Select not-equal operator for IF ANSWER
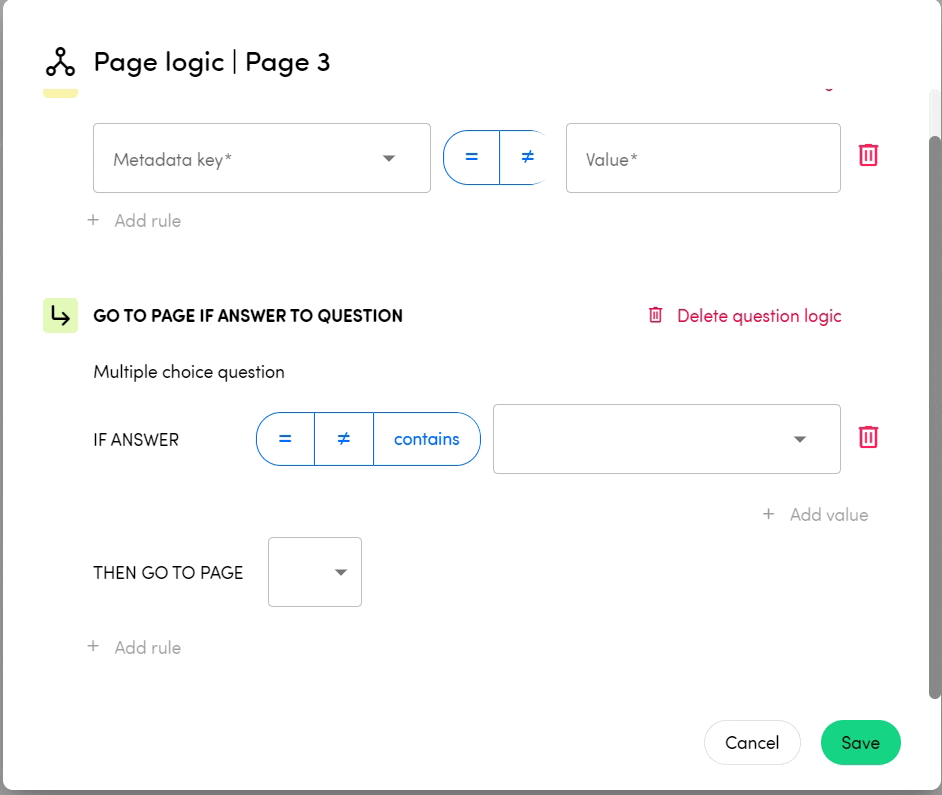Viewport: 942px width, 795px height. click(343, 439)
